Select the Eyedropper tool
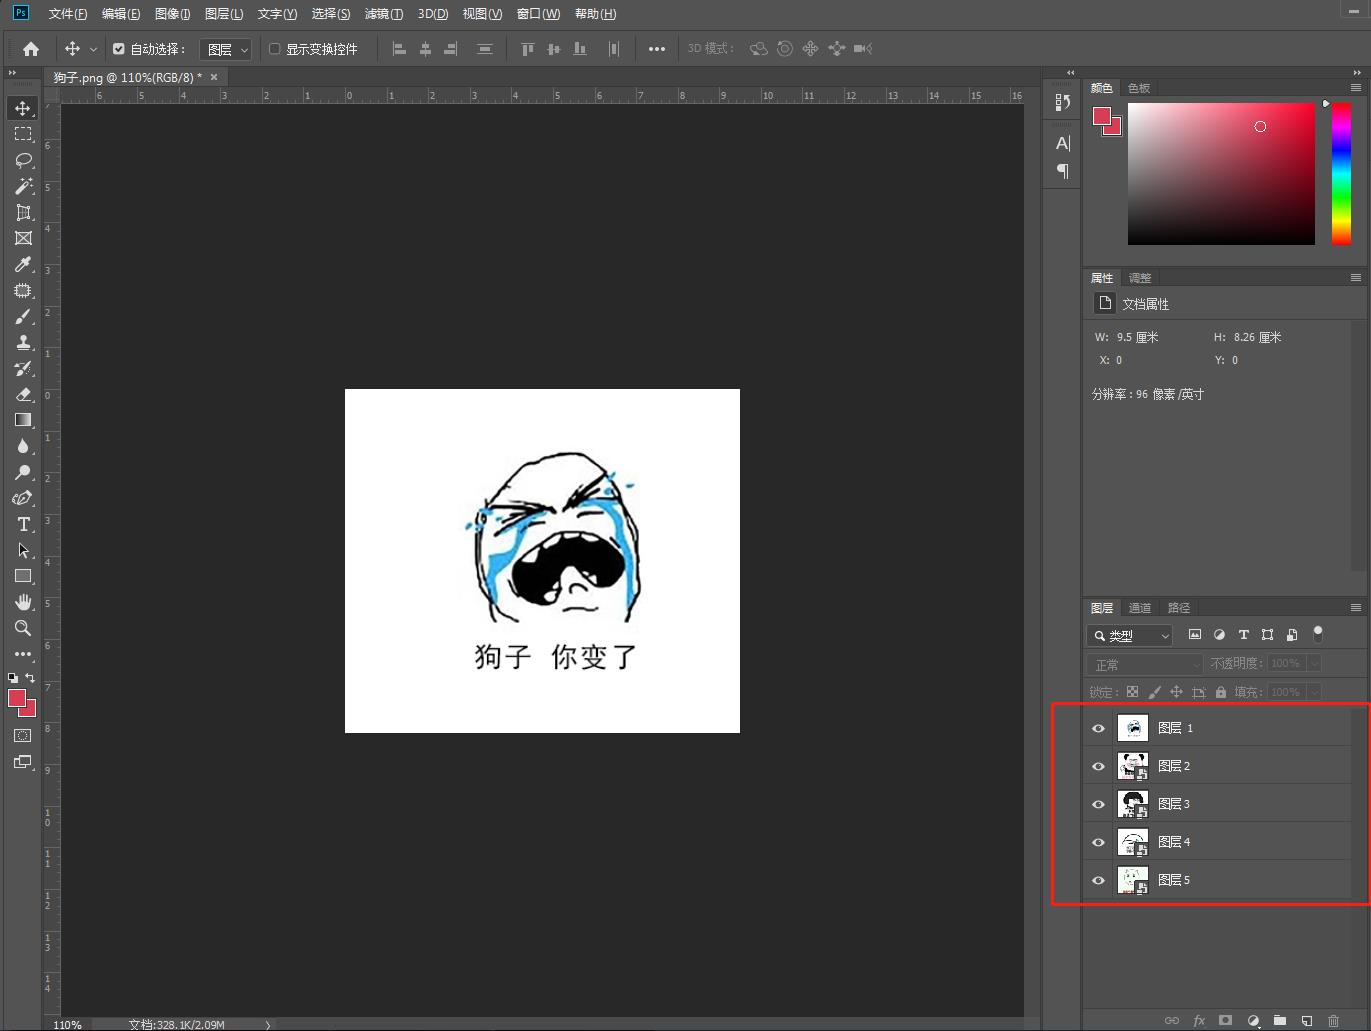The image size is (1371, 1031). (23, 264)
